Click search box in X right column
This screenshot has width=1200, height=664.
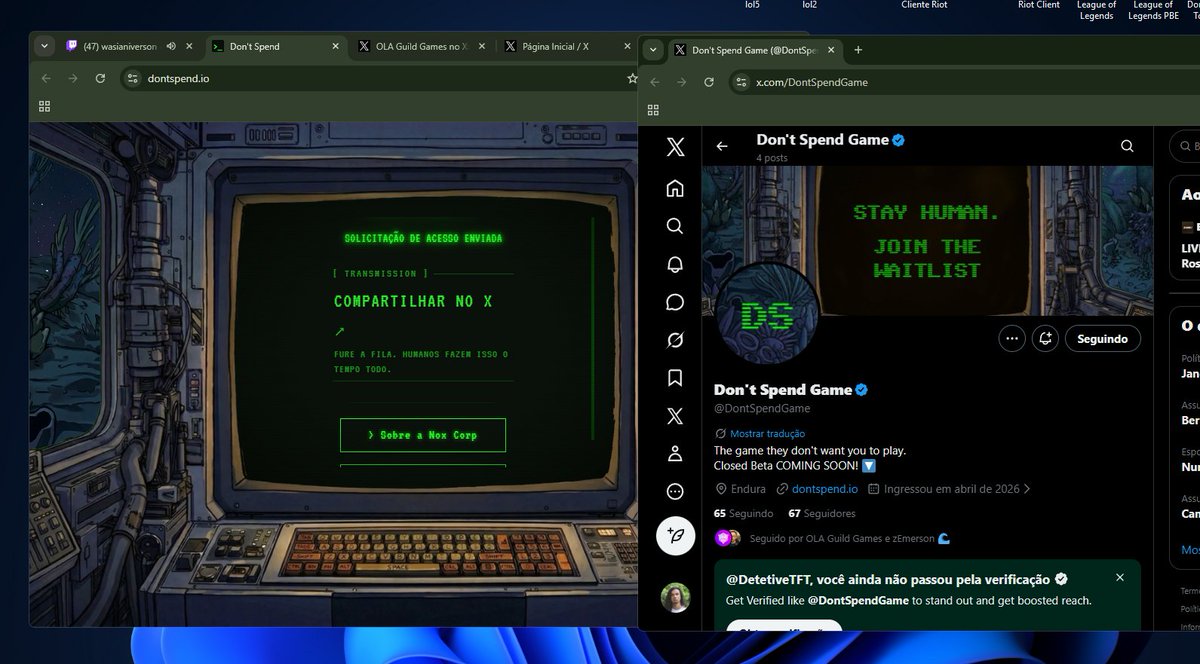[x=1185, y=146]
